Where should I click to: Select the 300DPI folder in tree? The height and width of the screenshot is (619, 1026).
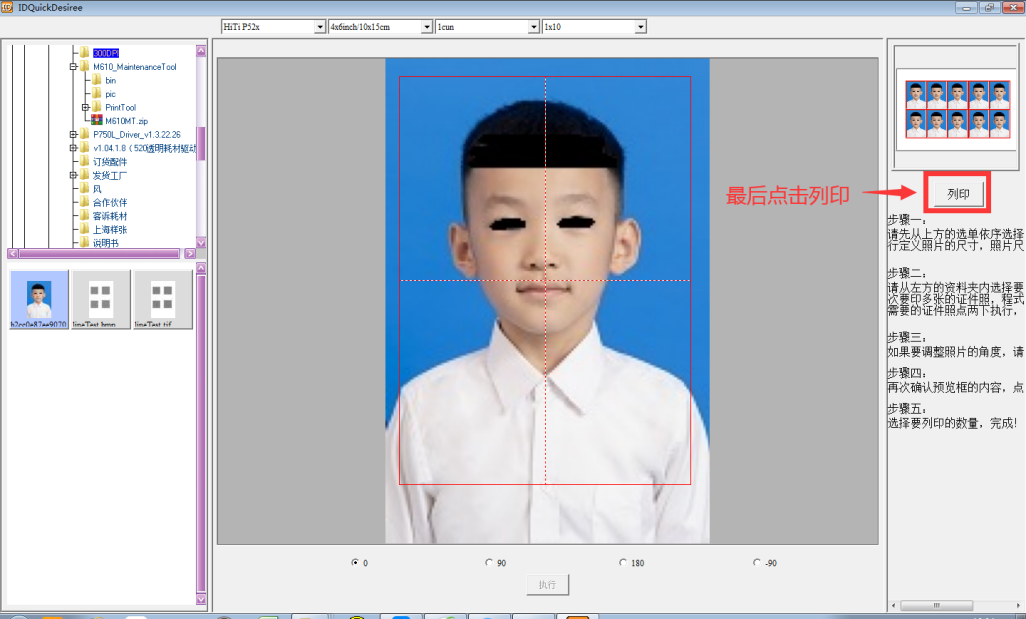pyautogui.click(x=105, y=53)
